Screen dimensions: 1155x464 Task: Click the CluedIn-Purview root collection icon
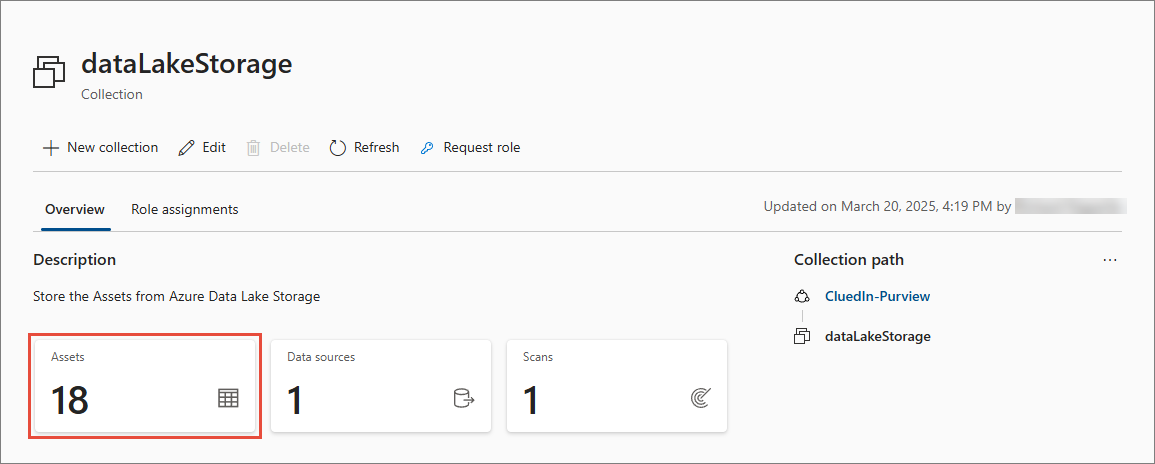pos(802,296)
